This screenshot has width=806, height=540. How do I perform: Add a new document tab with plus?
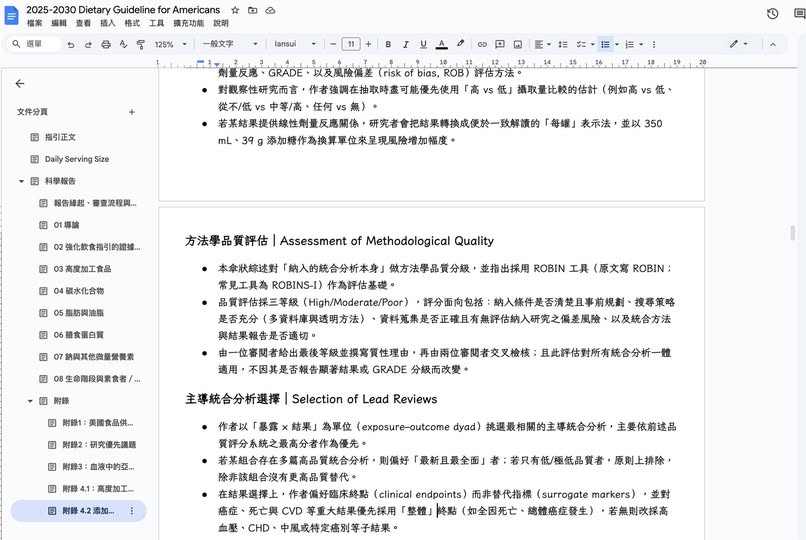[x=132, y=112]
